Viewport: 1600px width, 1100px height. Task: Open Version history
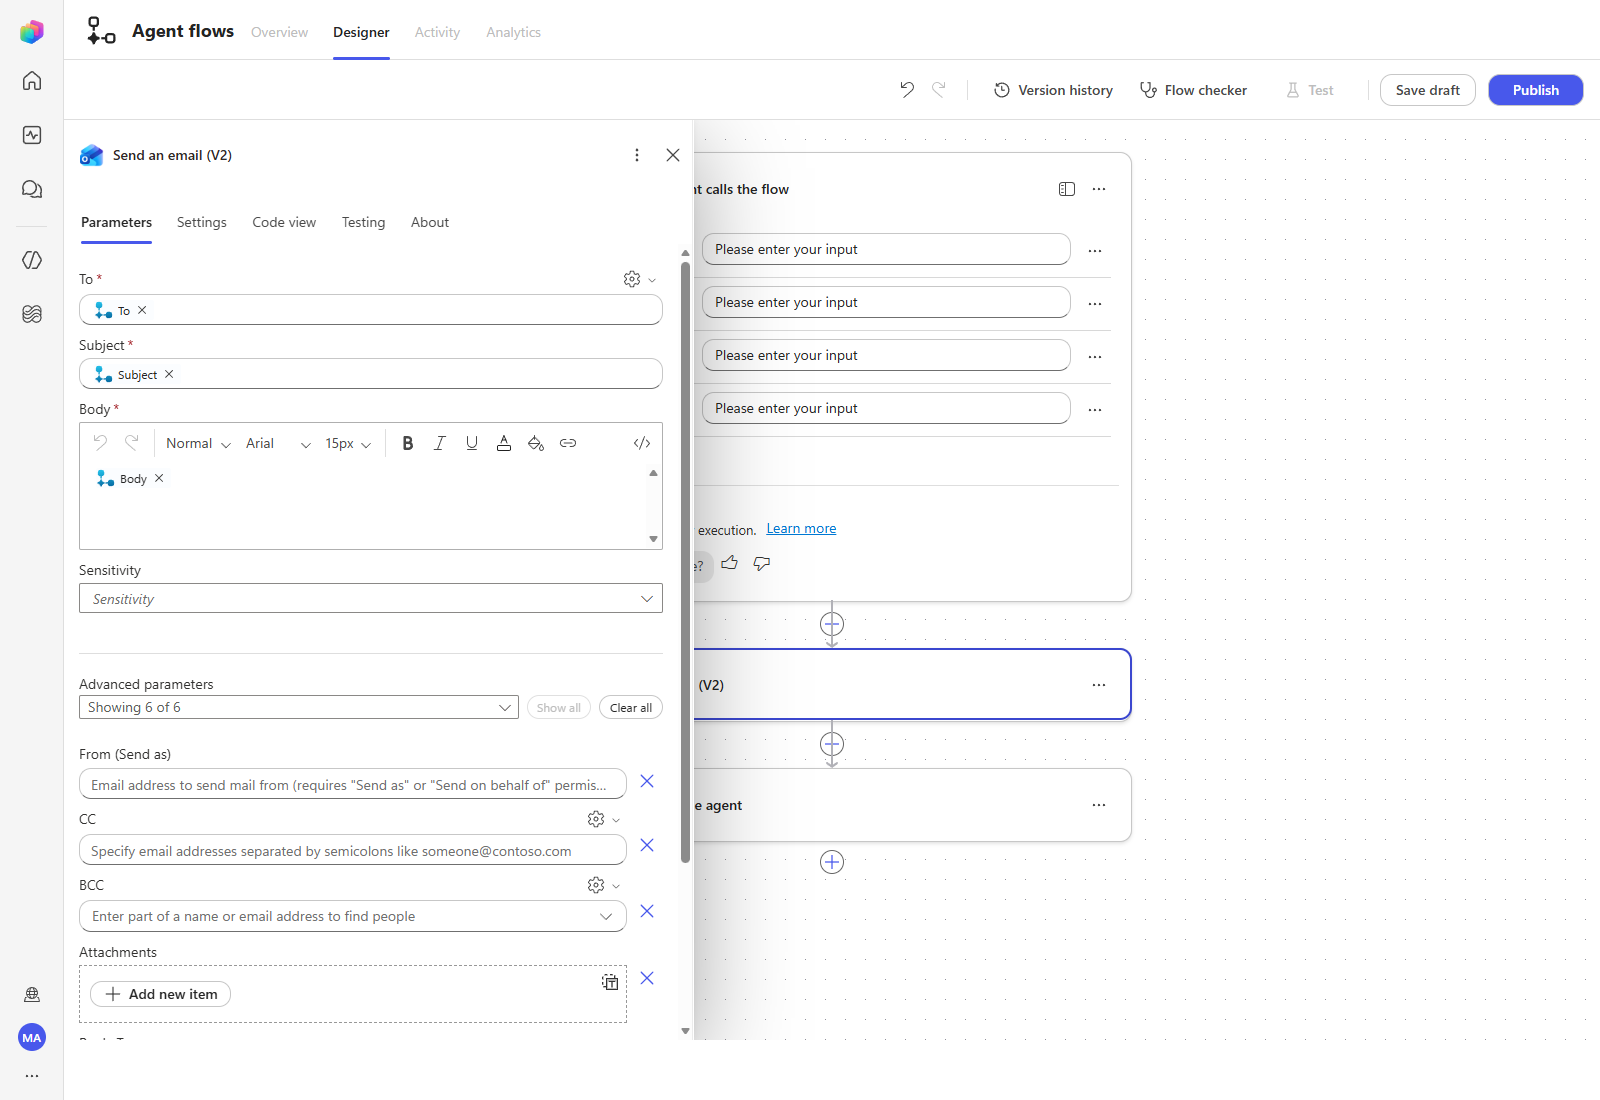coord(1053,90)
